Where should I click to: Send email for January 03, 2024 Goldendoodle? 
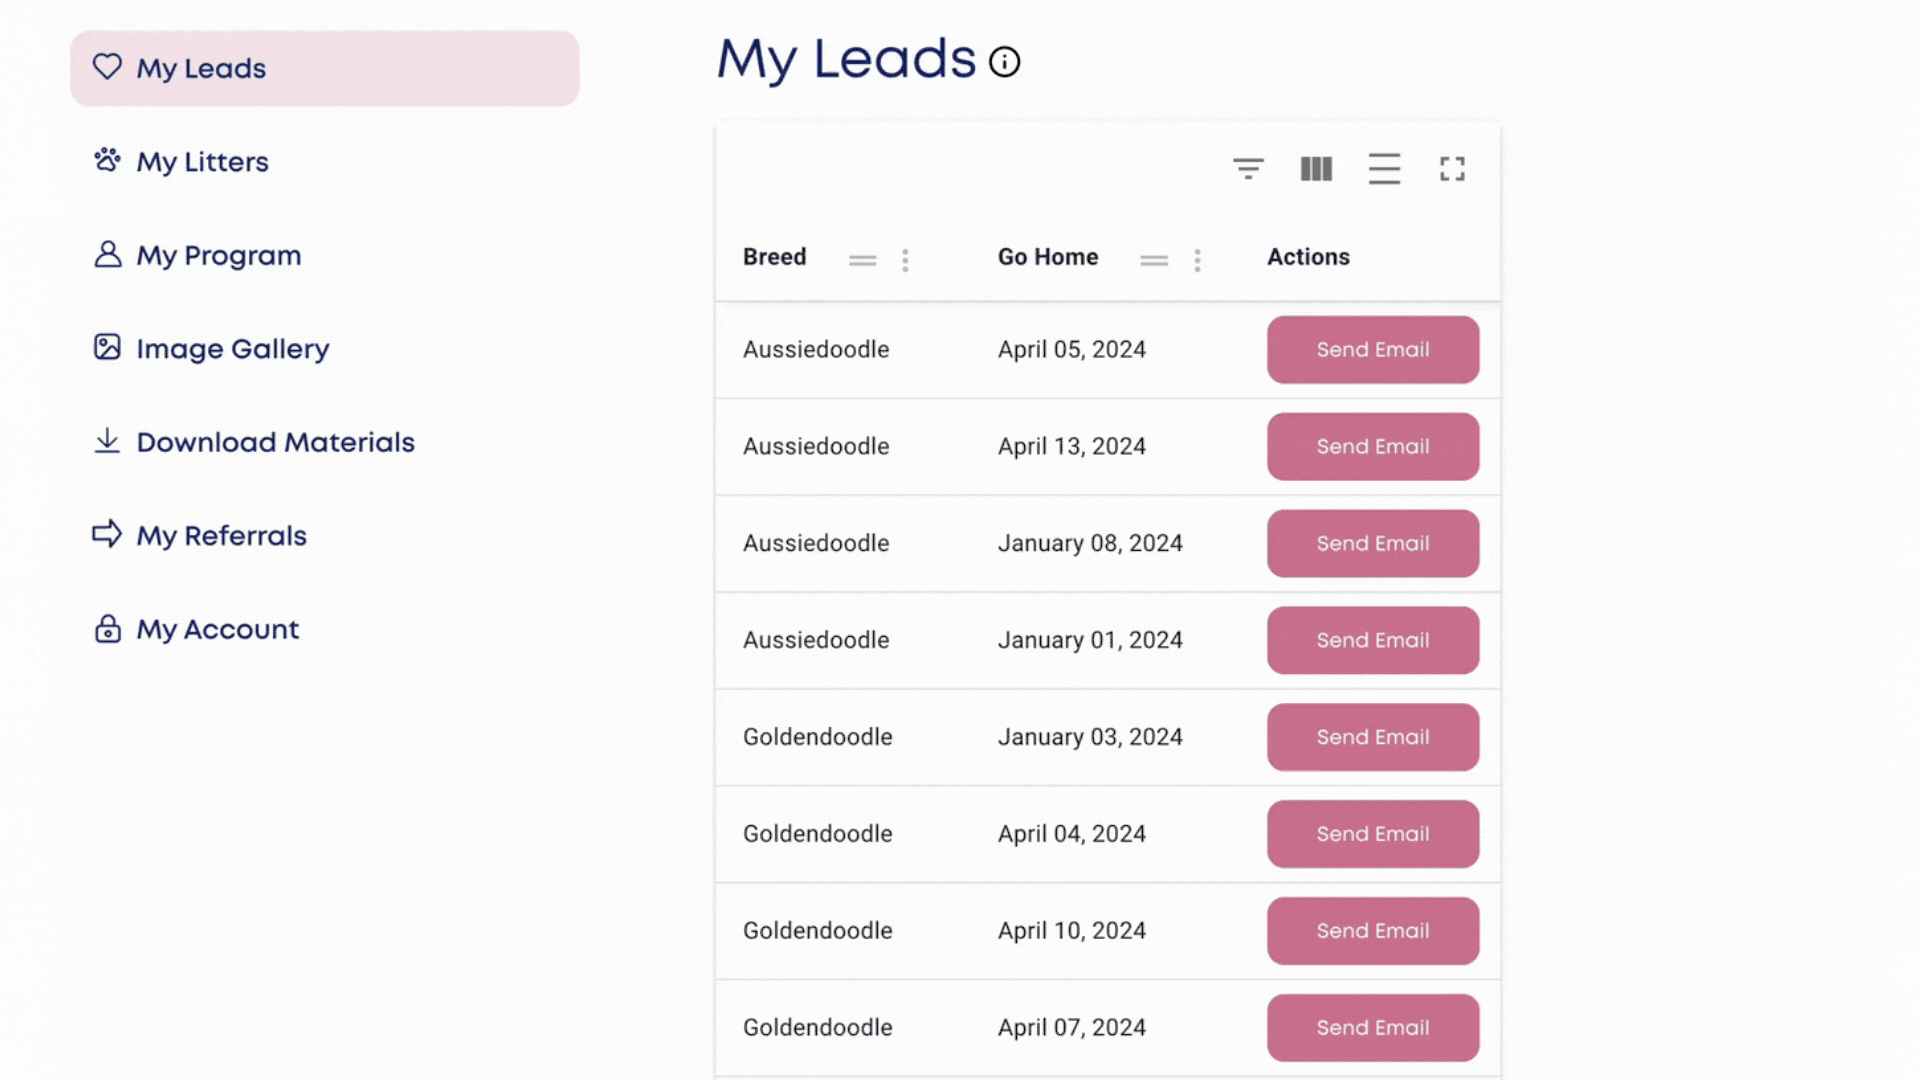click(1372, 737)
